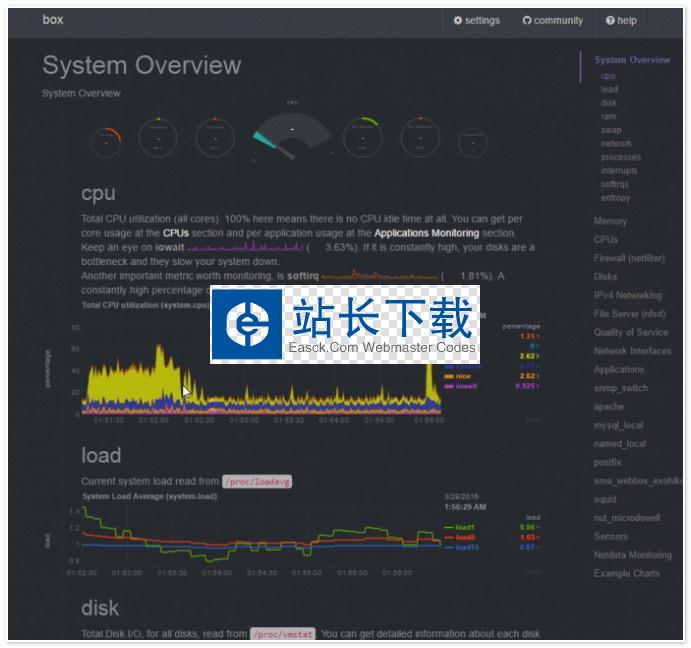Open Quality of Service in the sidebar
This screenshot has height=648, width=691.
(631, 332)
